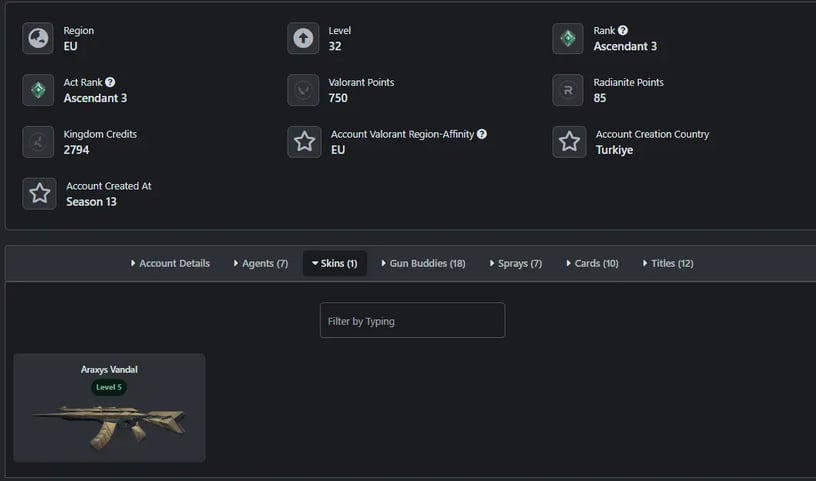Collapse the Skins (1) tab
The width and height of the screenshot is (816, 481).
pos(335,263)
